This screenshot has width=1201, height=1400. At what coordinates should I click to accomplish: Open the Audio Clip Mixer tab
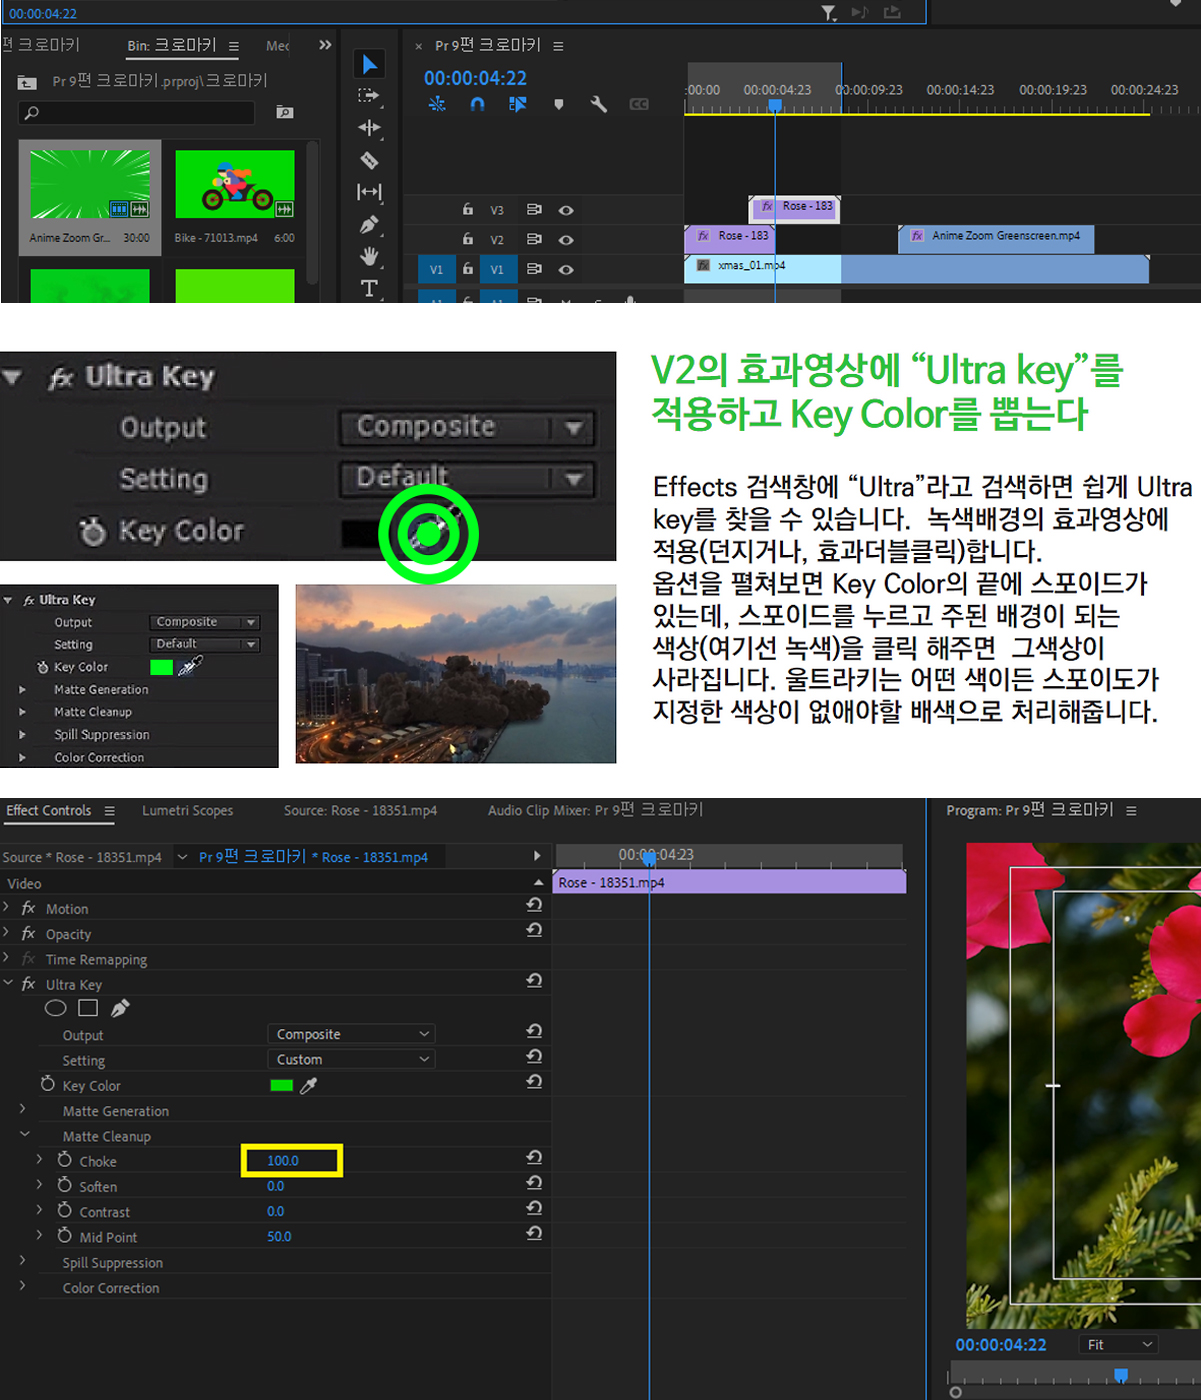pyautogui.click(x=595, y=811)
